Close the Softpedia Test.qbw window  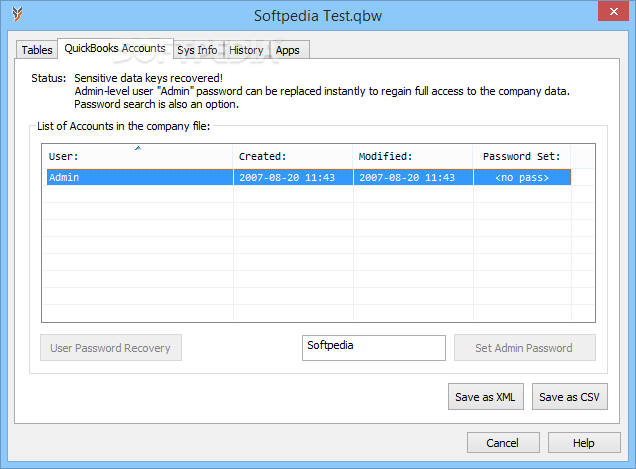(x=613, y=11)
